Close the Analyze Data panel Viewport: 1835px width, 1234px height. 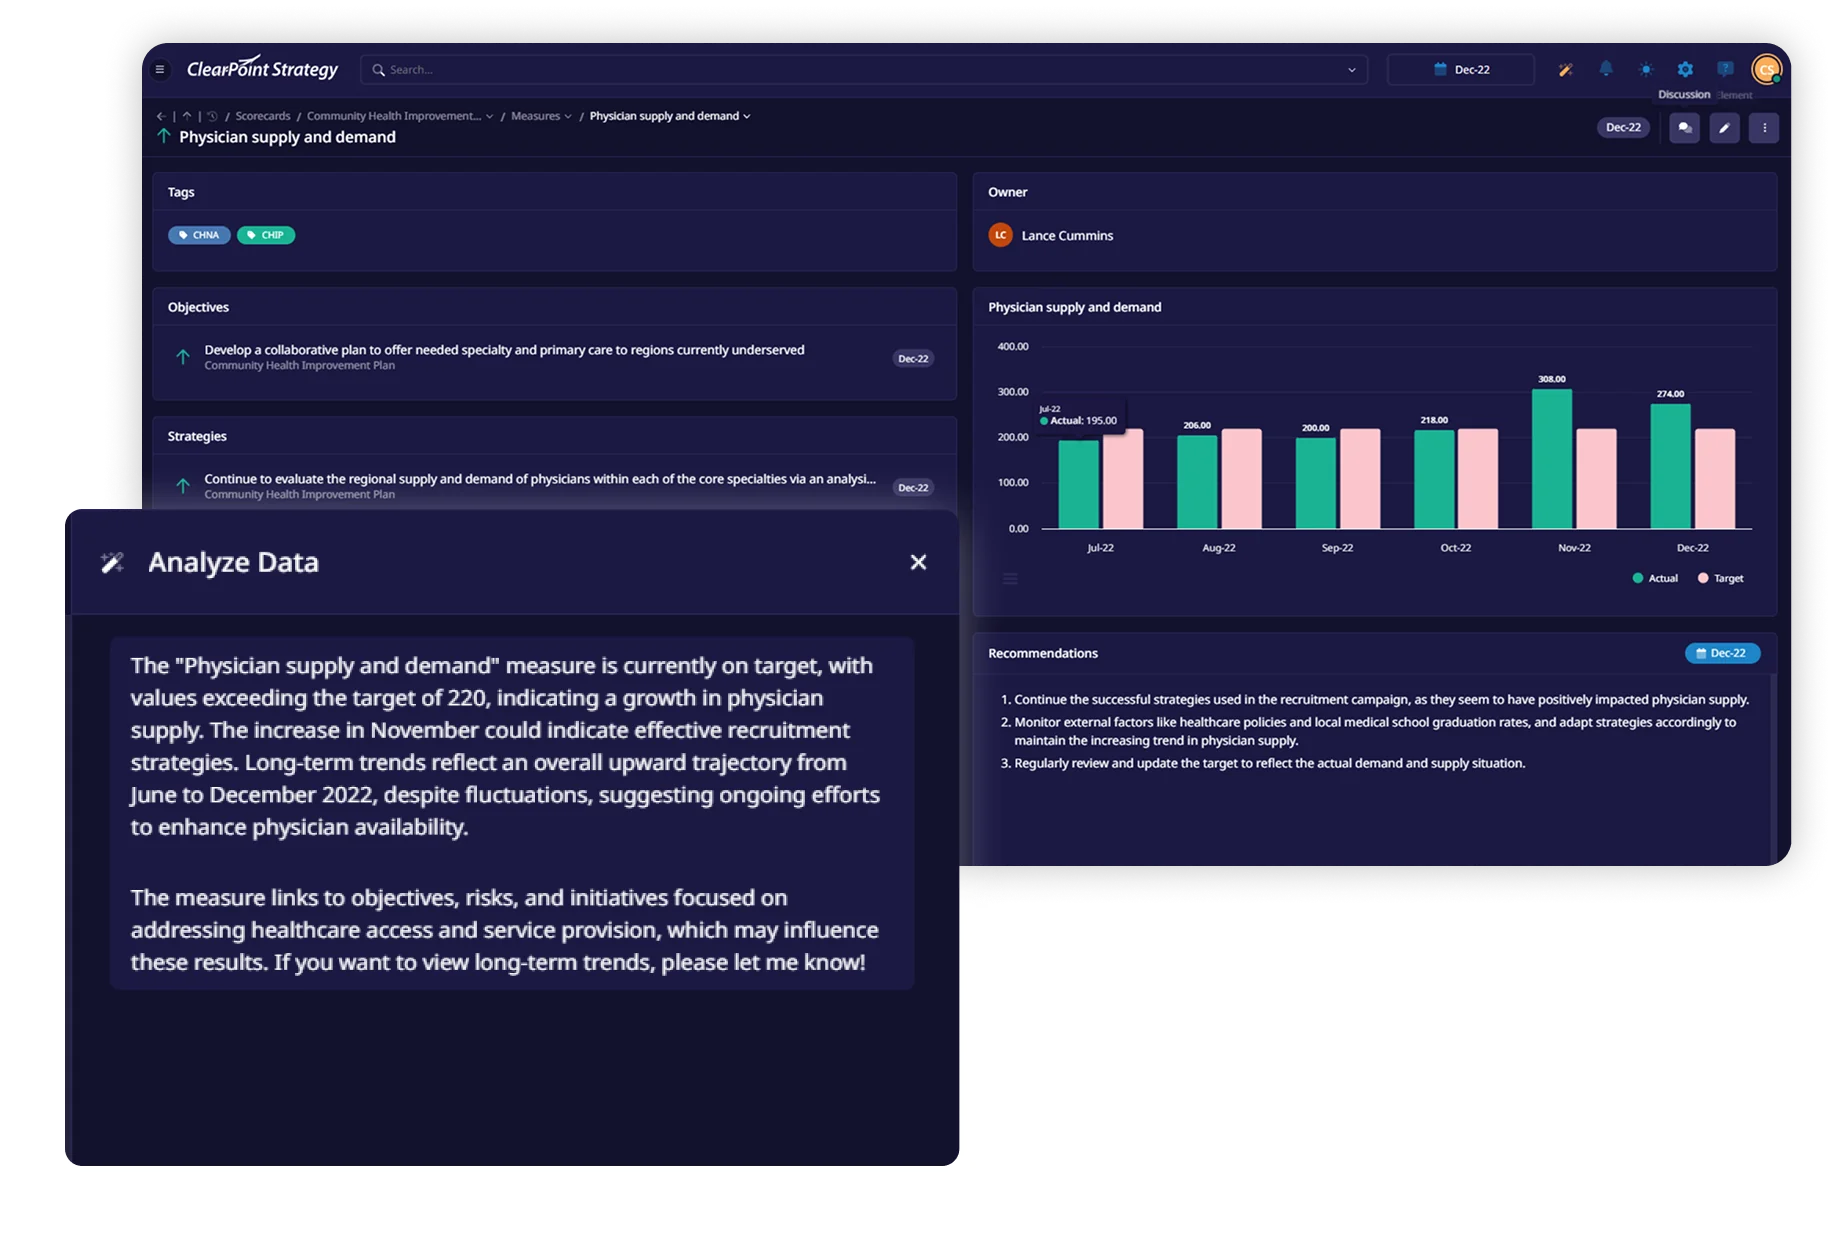click(x=918, y=562)
